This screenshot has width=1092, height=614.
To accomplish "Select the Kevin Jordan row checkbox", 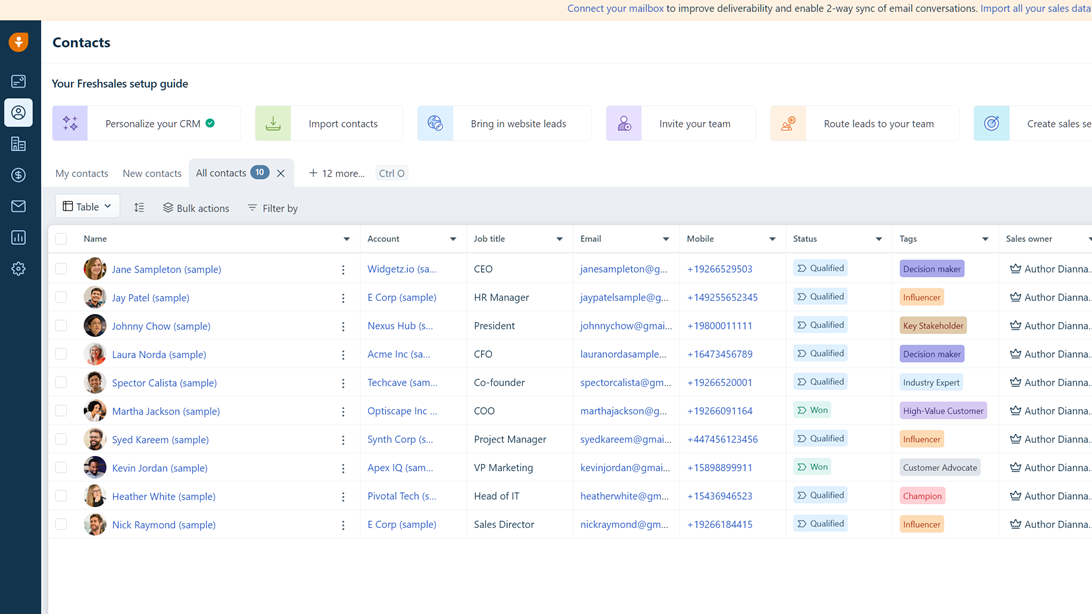I will pos(61,468).
